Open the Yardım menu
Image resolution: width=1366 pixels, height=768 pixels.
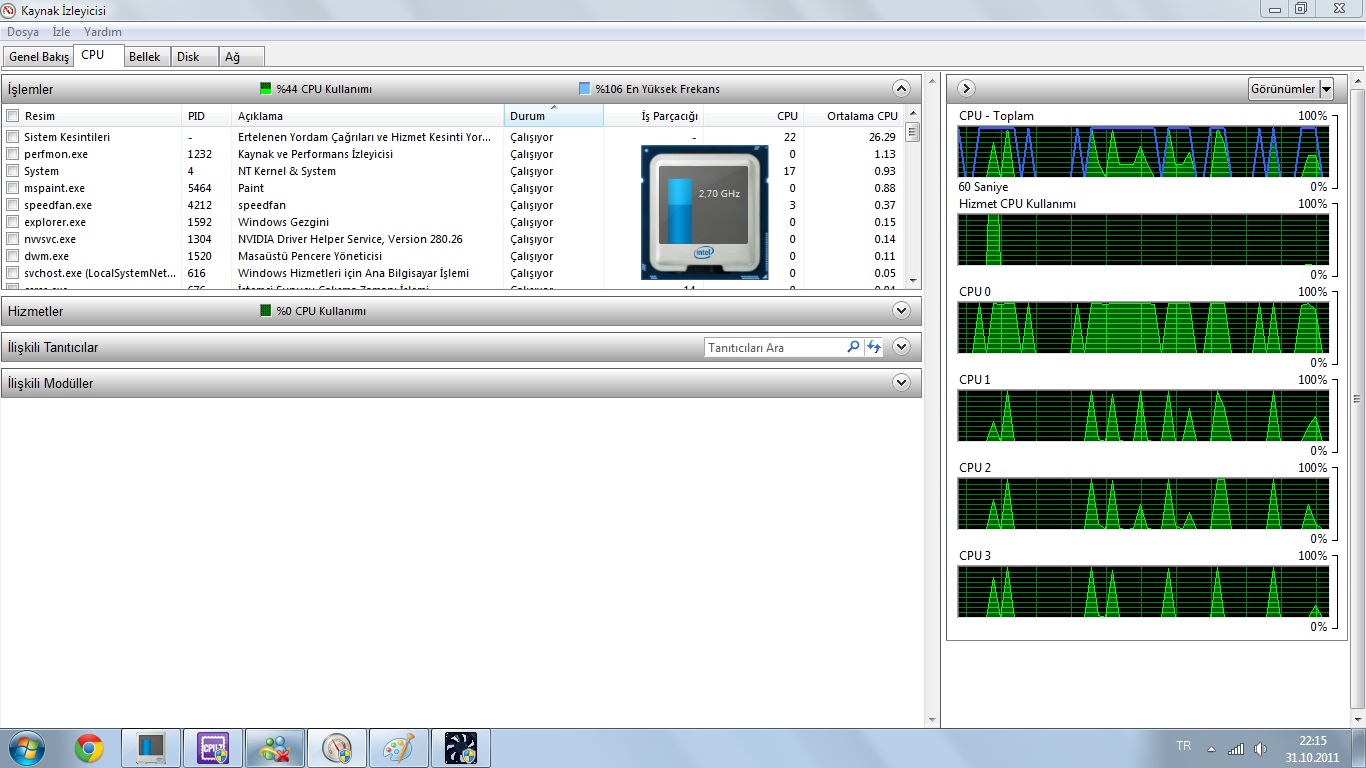pyautogui.click(x=103, y=32)
